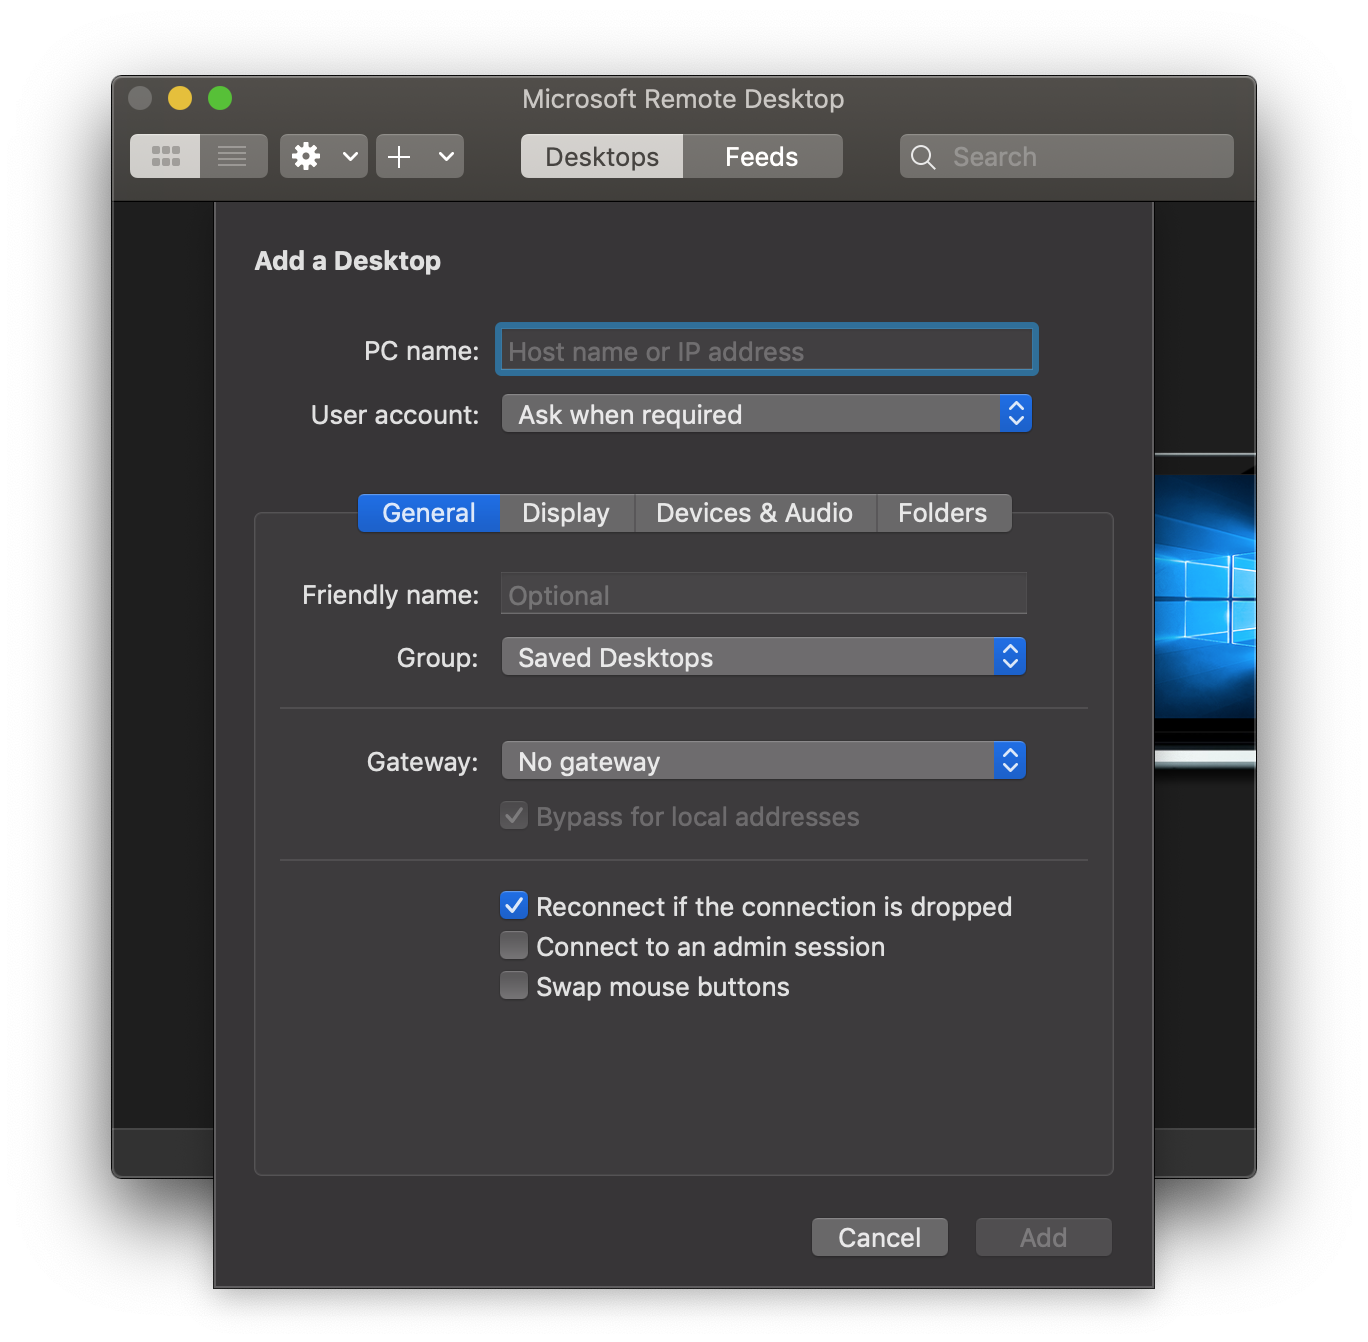Open the Group dropdown
The width and height of the screenshot is (1368, 1342).
point(764,657)
